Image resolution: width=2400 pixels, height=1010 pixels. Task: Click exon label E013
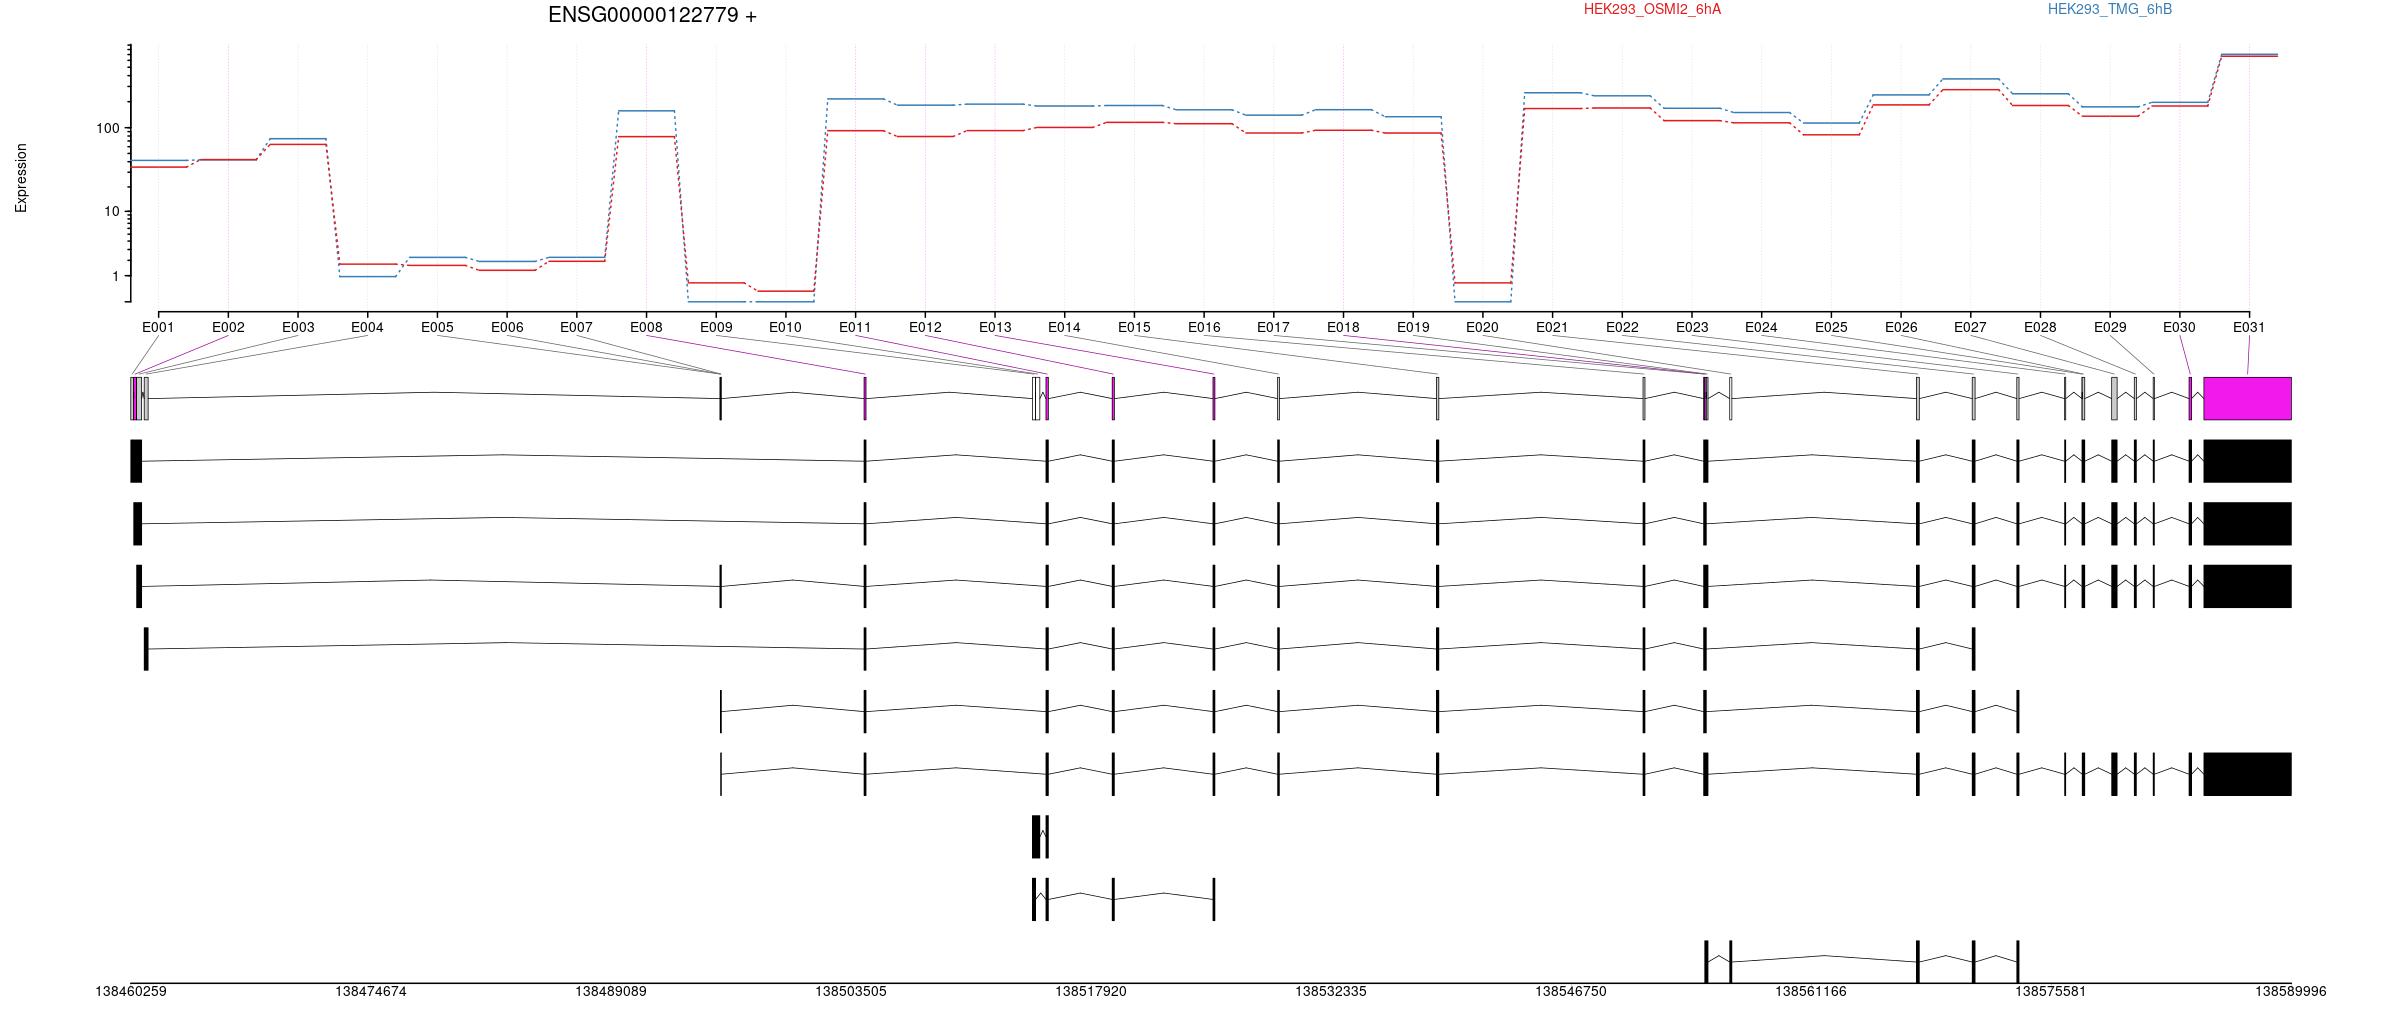point(995,327)
